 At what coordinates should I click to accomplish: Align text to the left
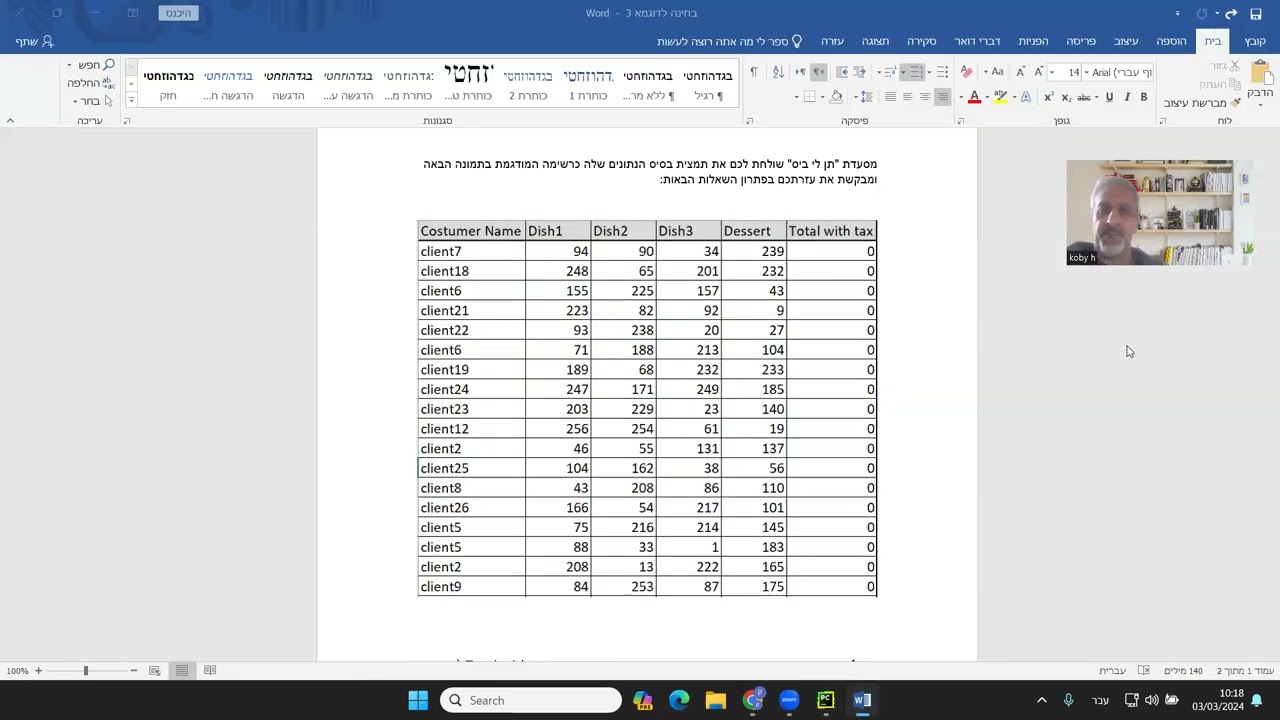[908, 97]
